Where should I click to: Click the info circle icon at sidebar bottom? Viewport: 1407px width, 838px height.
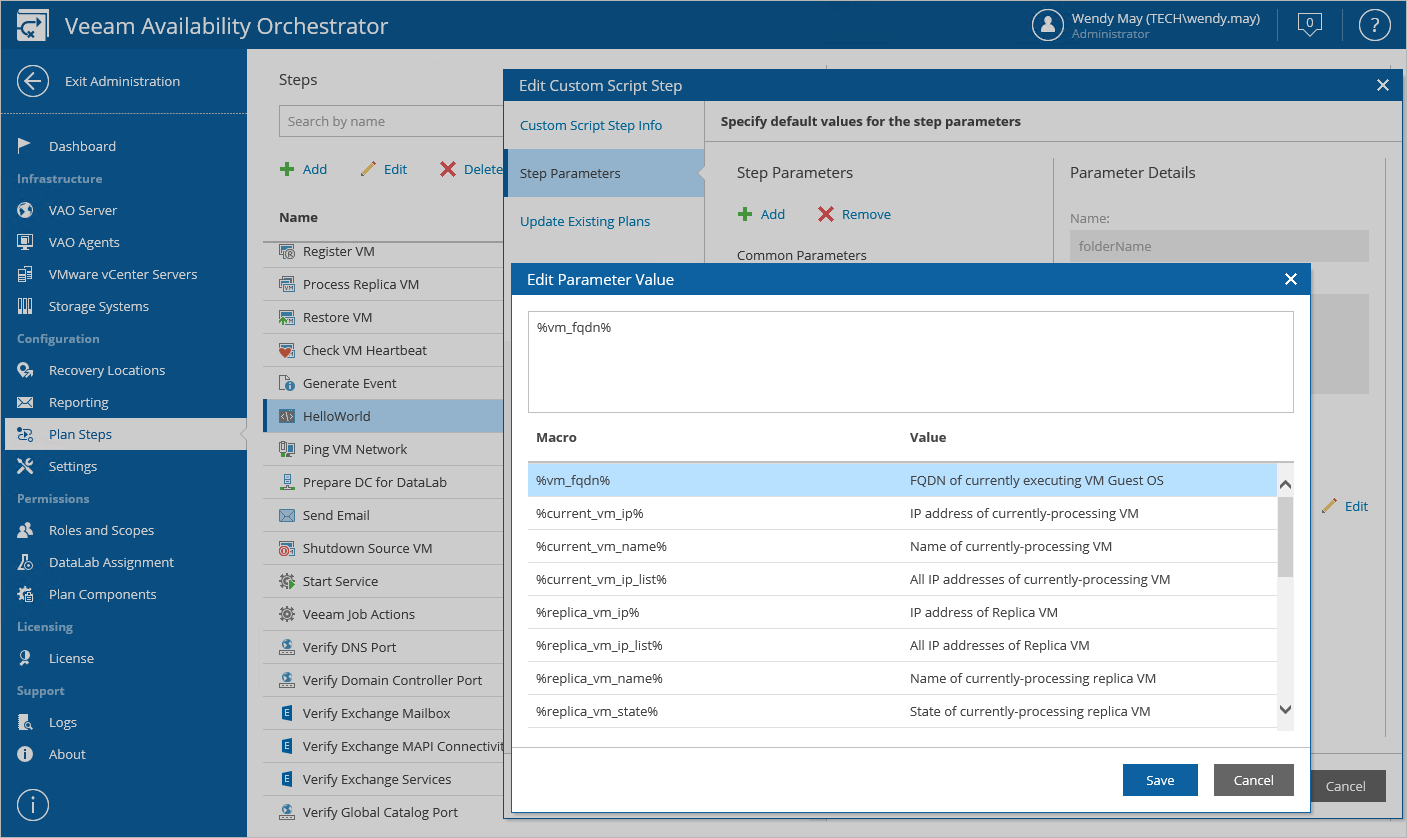point(33,804)
